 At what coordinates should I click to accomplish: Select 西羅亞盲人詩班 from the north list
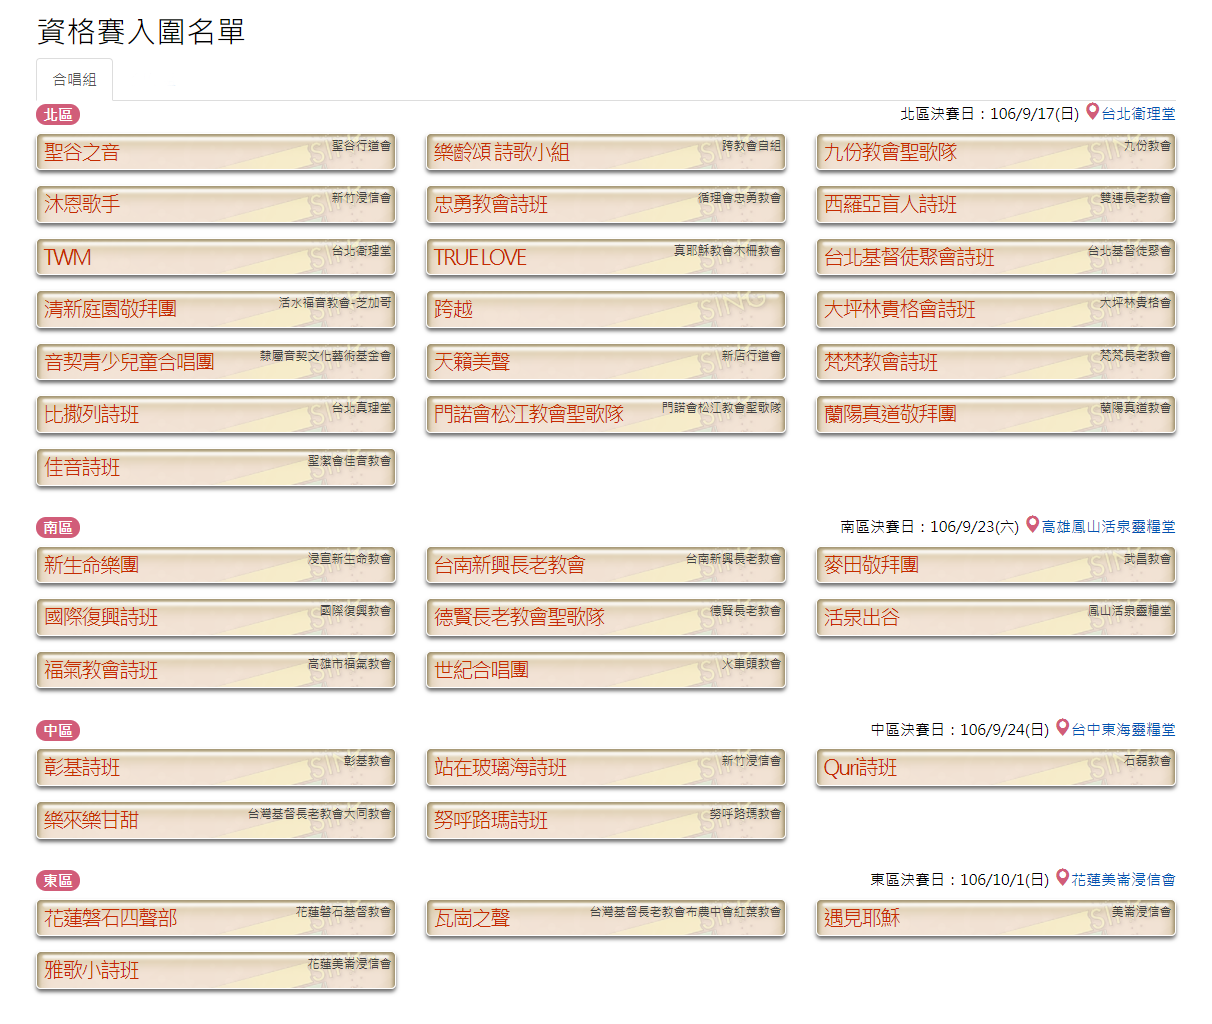pos(996,205)
